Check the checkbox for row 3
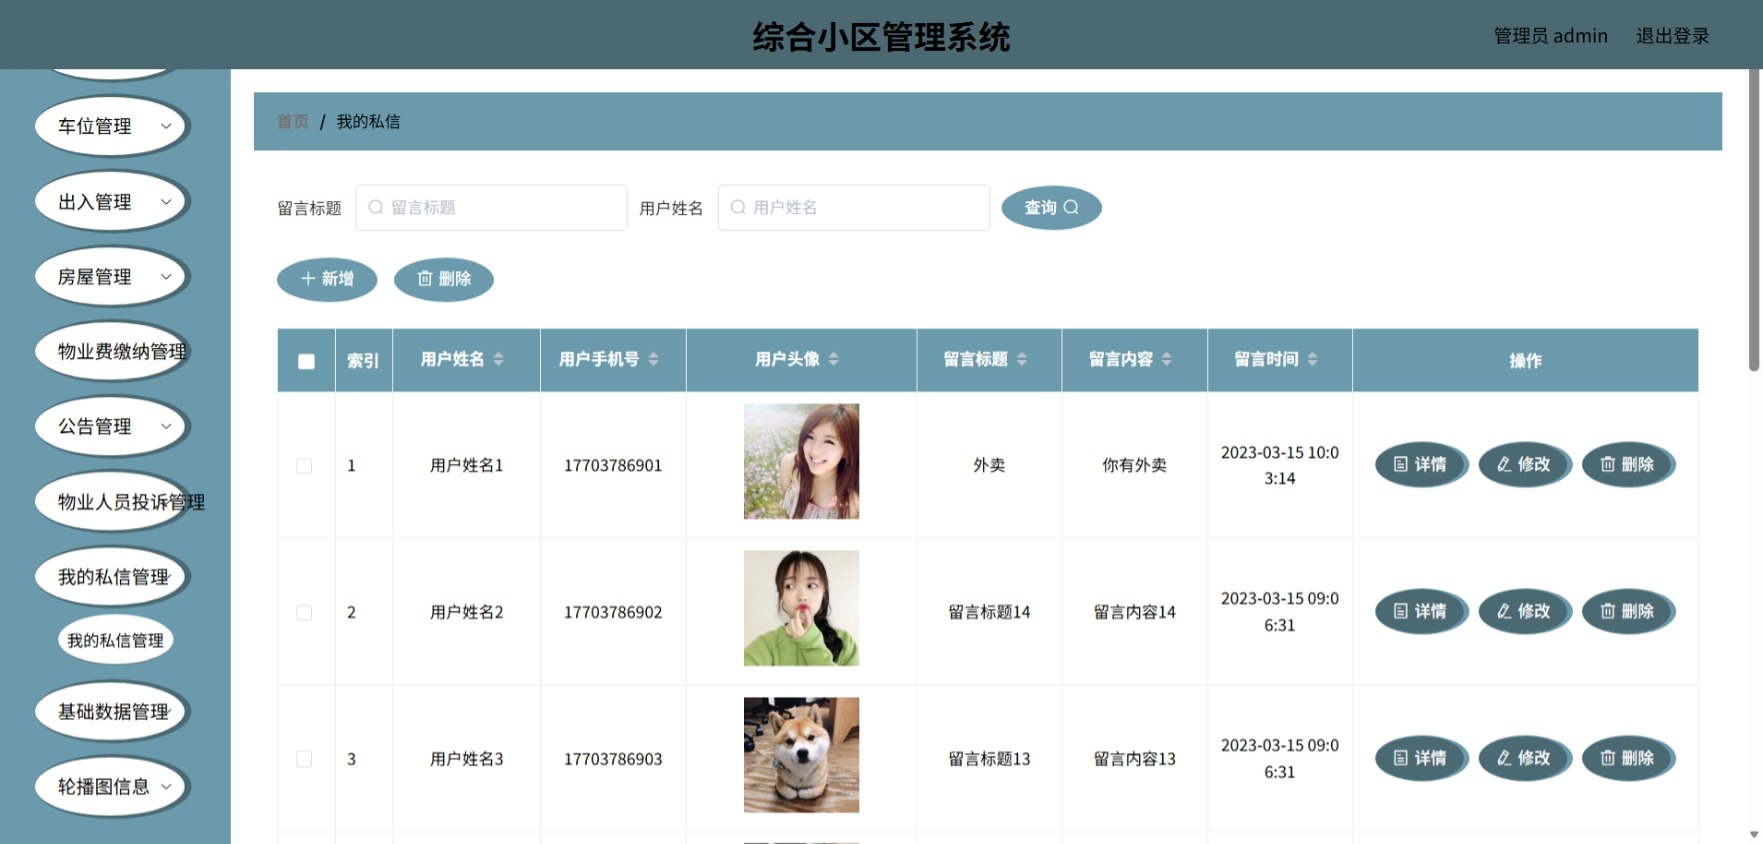Screen dimensions: 1763x844 pyautogui.click(x=304, y=759)
